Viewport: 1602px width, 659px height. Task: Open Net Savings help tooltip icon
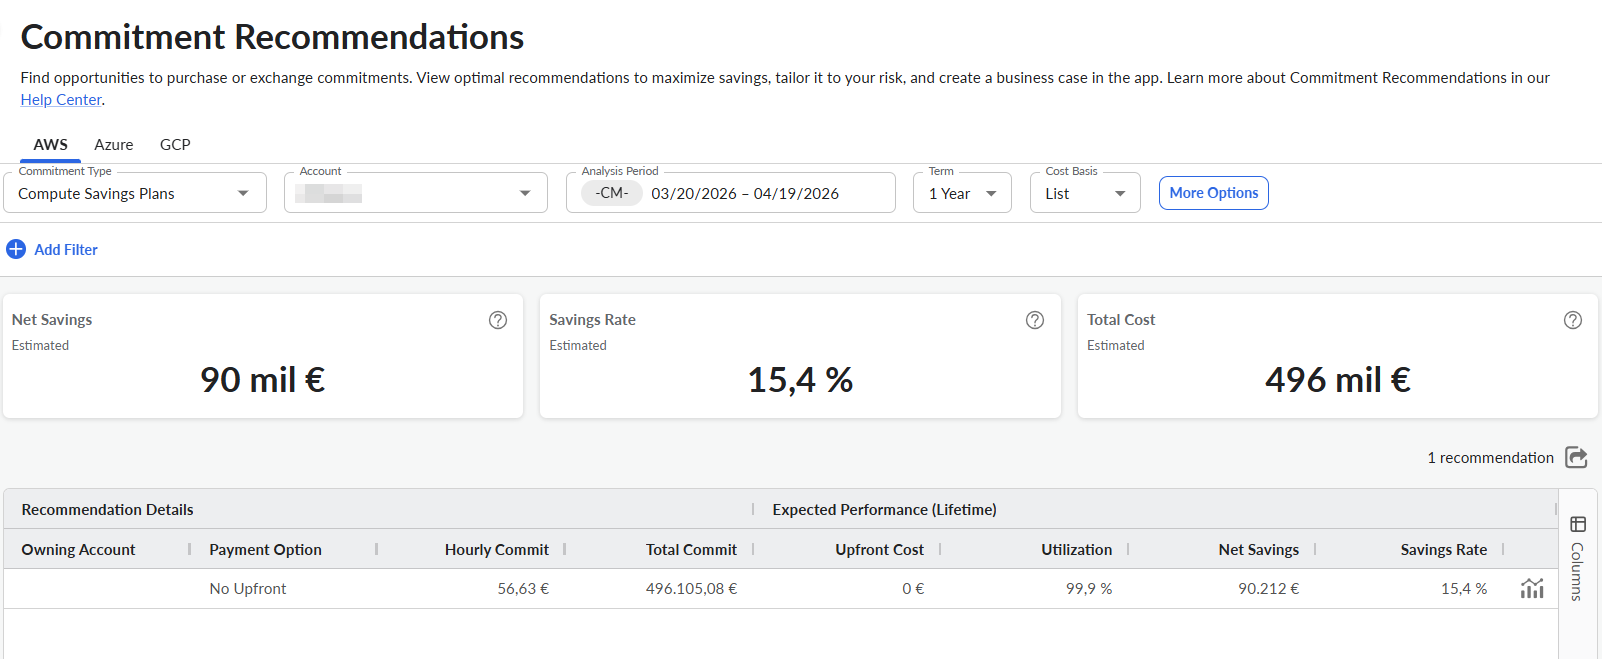498,320
